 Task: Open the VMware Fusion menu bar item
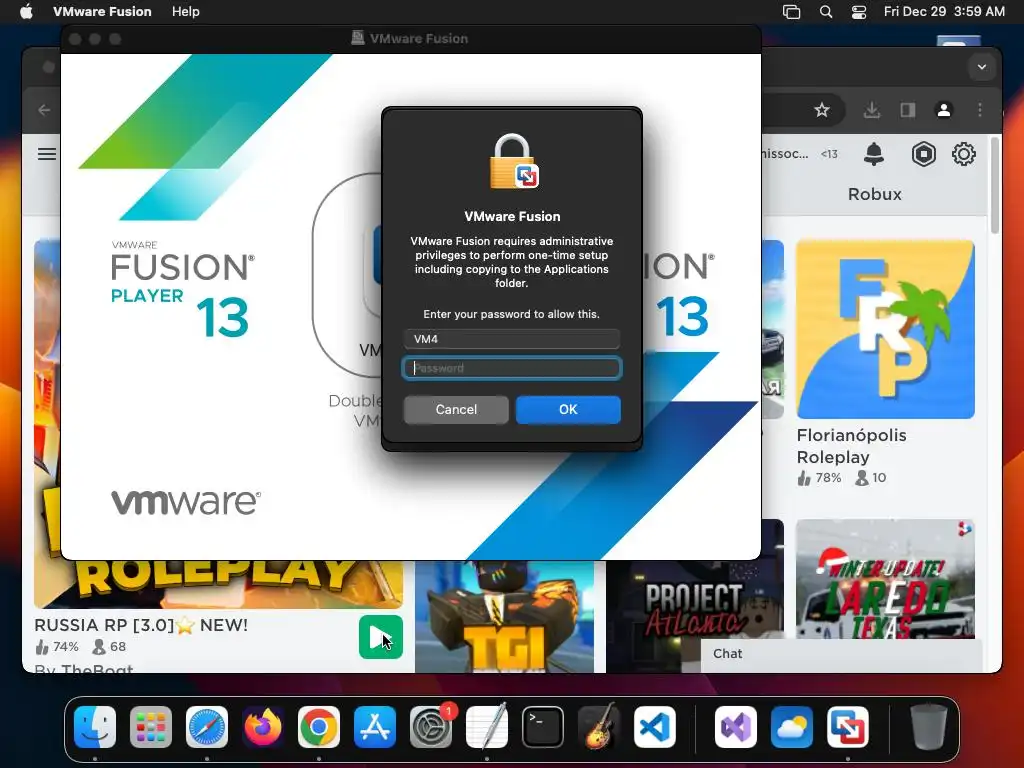point(102,11)
